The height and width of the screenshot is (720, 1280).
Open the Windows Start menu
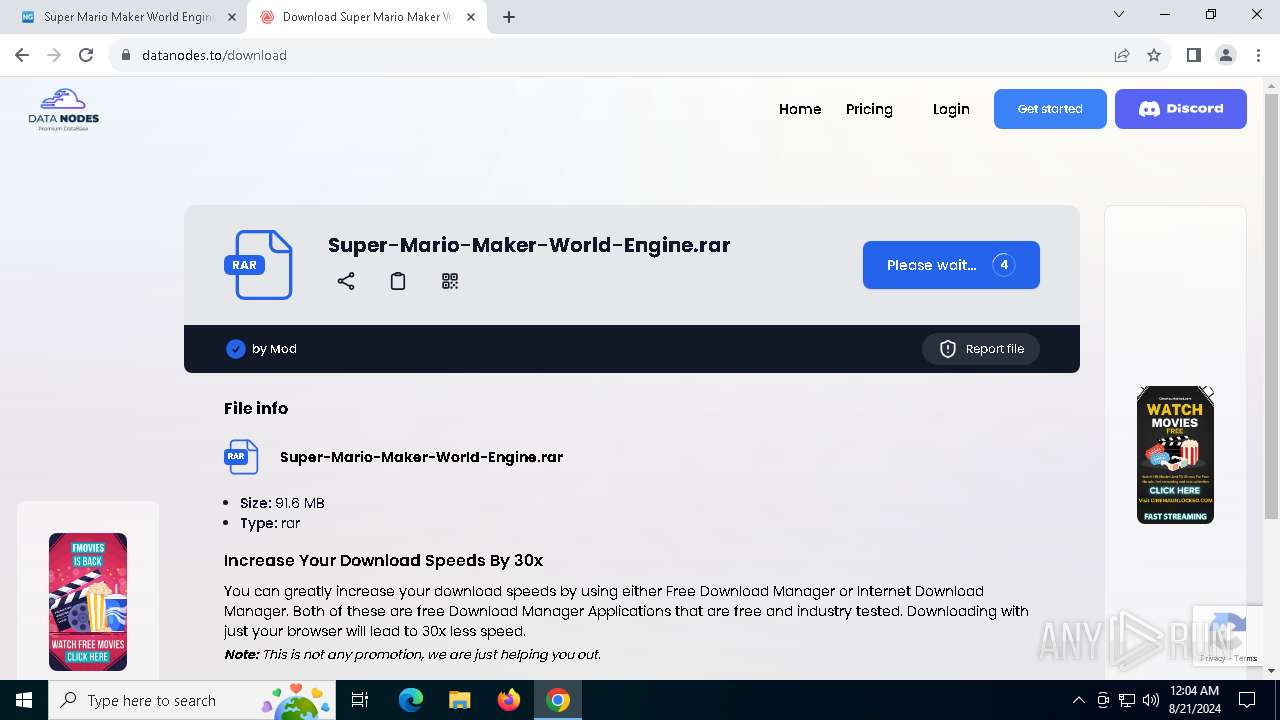click(x=24, y=700)
